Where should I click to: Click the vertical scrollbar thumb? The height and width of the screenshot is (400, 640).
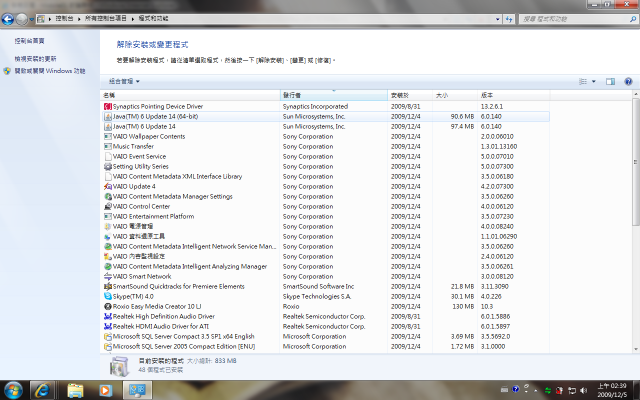pyautogui.click(x=636, y=162)
